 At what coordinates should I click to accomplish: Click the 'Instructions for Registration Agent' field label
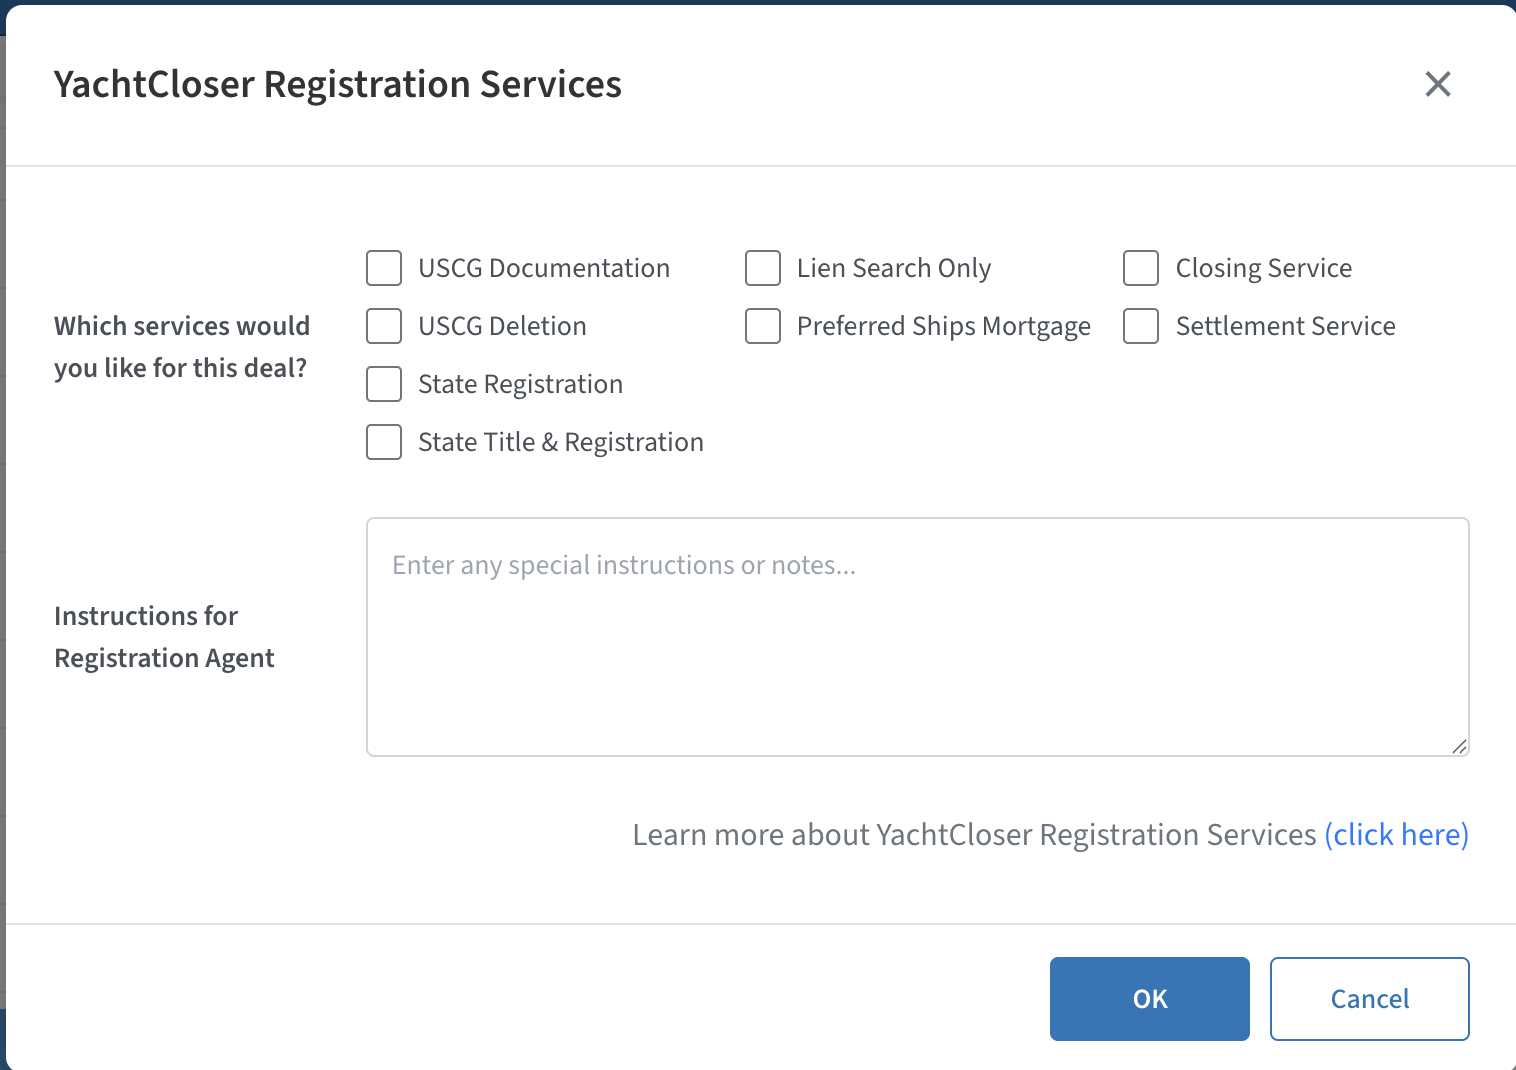(164, 637)
